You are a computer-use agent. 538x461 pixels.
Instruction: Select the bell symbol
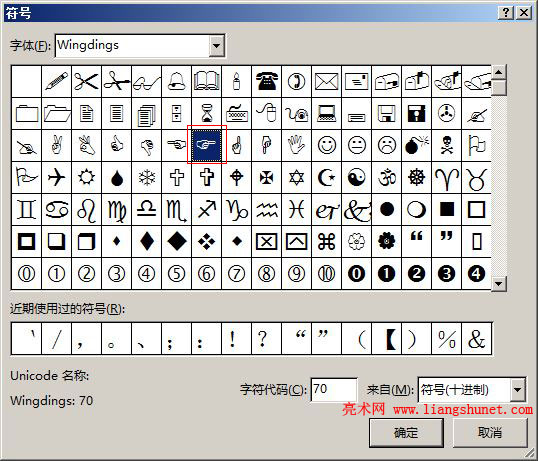point(177,82)
